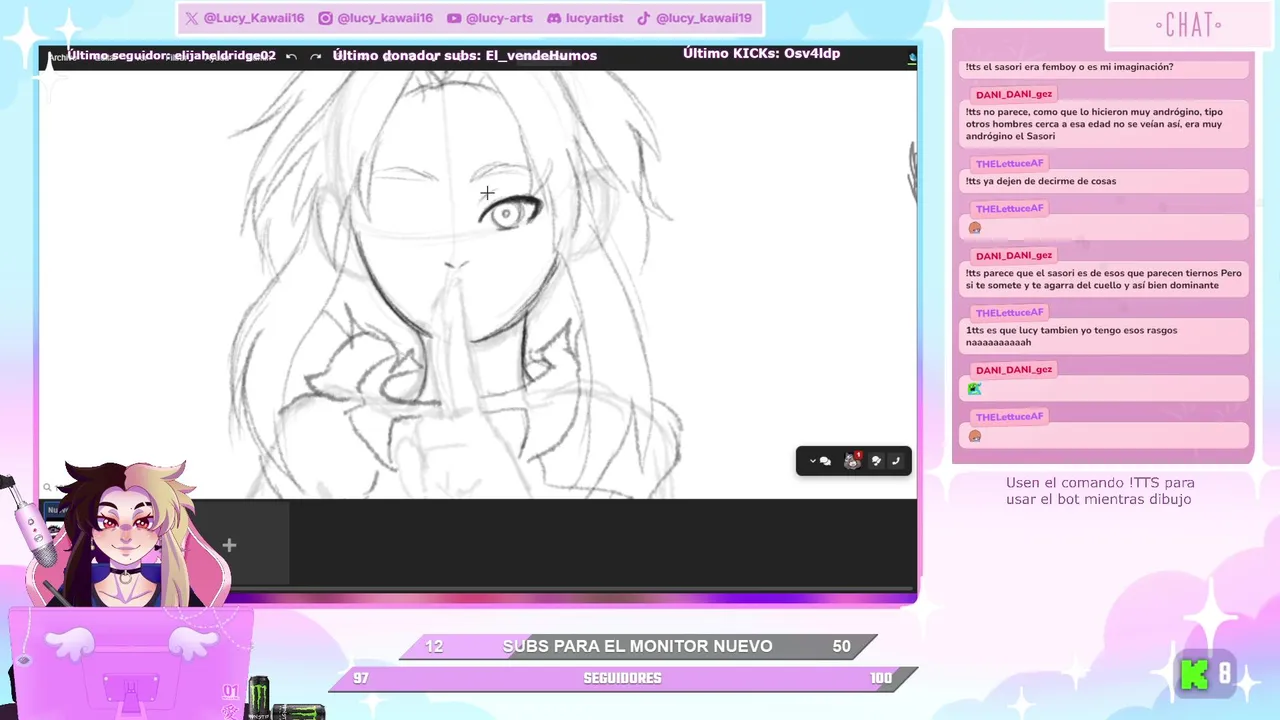Click the drawn open eye on the sketch canvas
This screenshot has width=1280, height=720.
pos(513,213)
